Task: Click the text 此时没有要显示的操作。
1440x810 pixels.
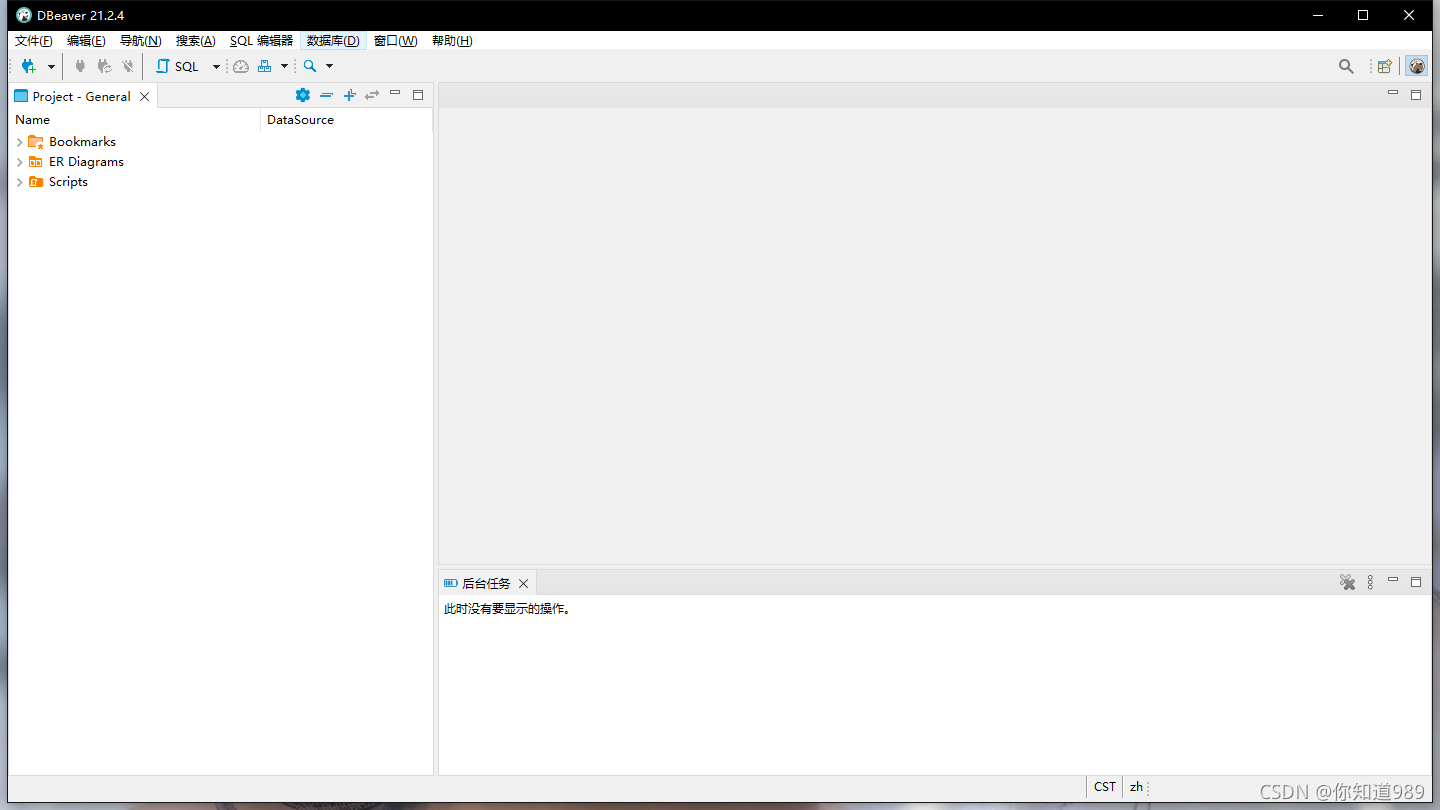Action: click(508, 609)
